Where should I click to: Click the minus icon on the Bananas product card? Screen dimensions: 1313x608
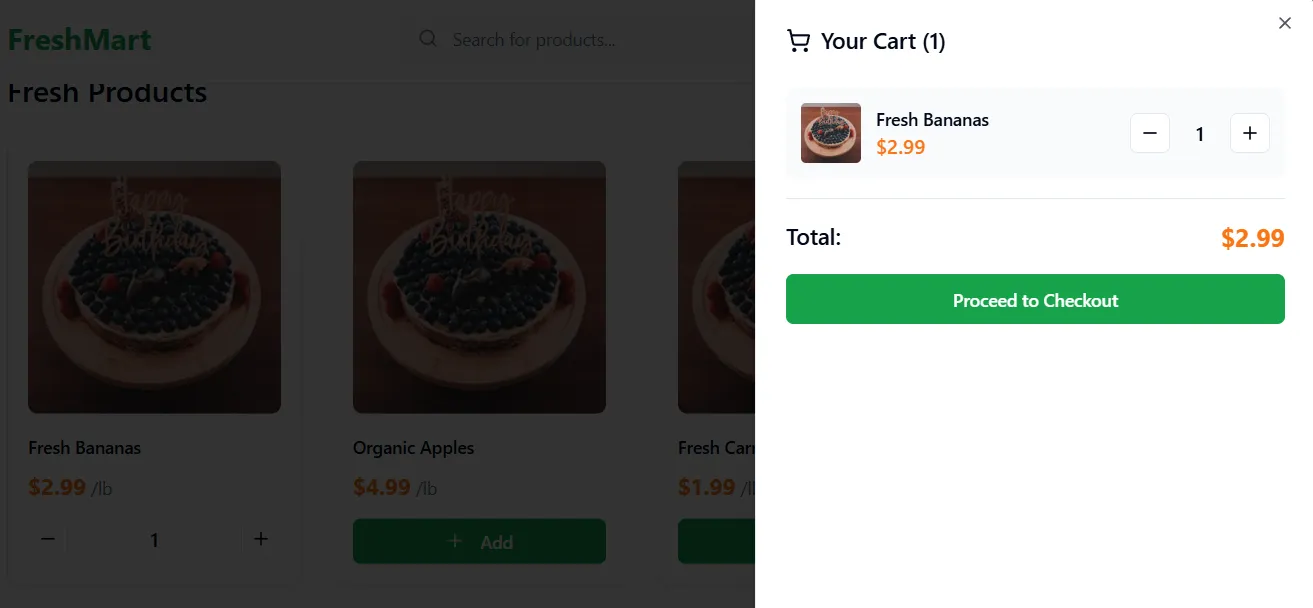(48, 539)
